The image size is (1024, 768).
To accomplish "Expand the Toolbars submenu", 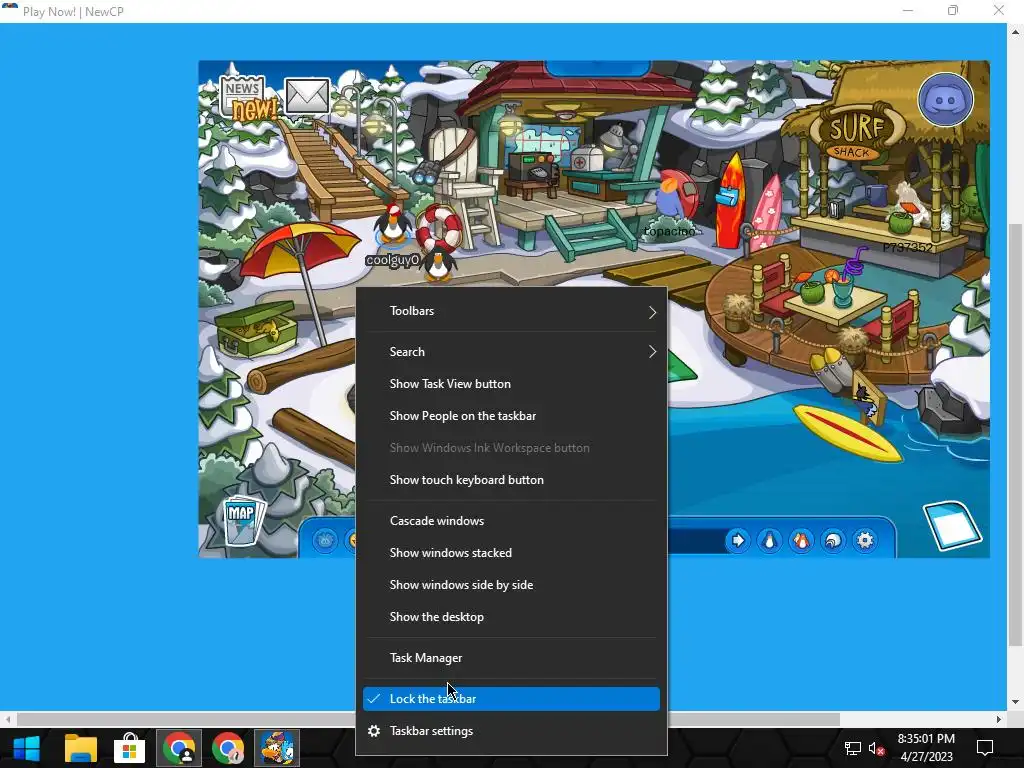I will point(511,311).
